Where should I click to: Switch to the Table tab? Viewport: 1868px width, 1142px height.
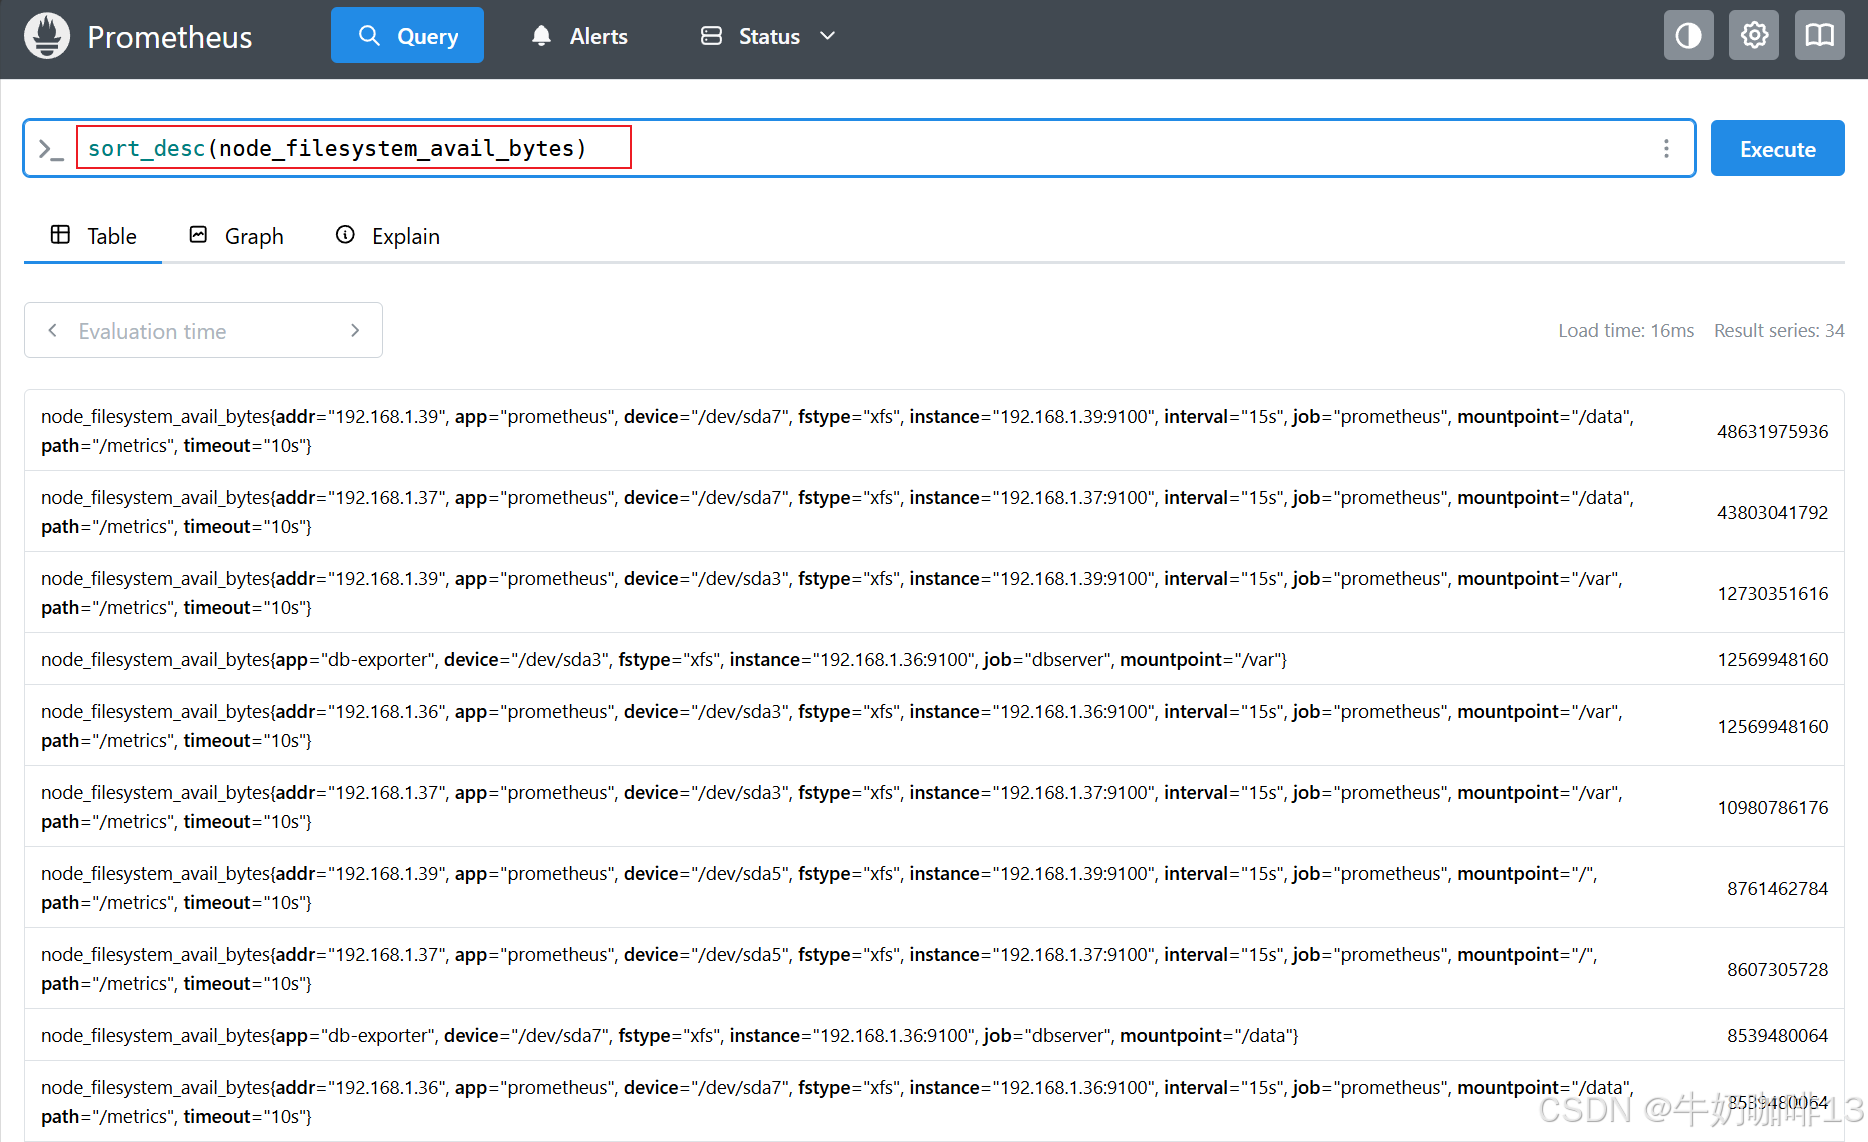pyautogui.click(x=93, y=236)
